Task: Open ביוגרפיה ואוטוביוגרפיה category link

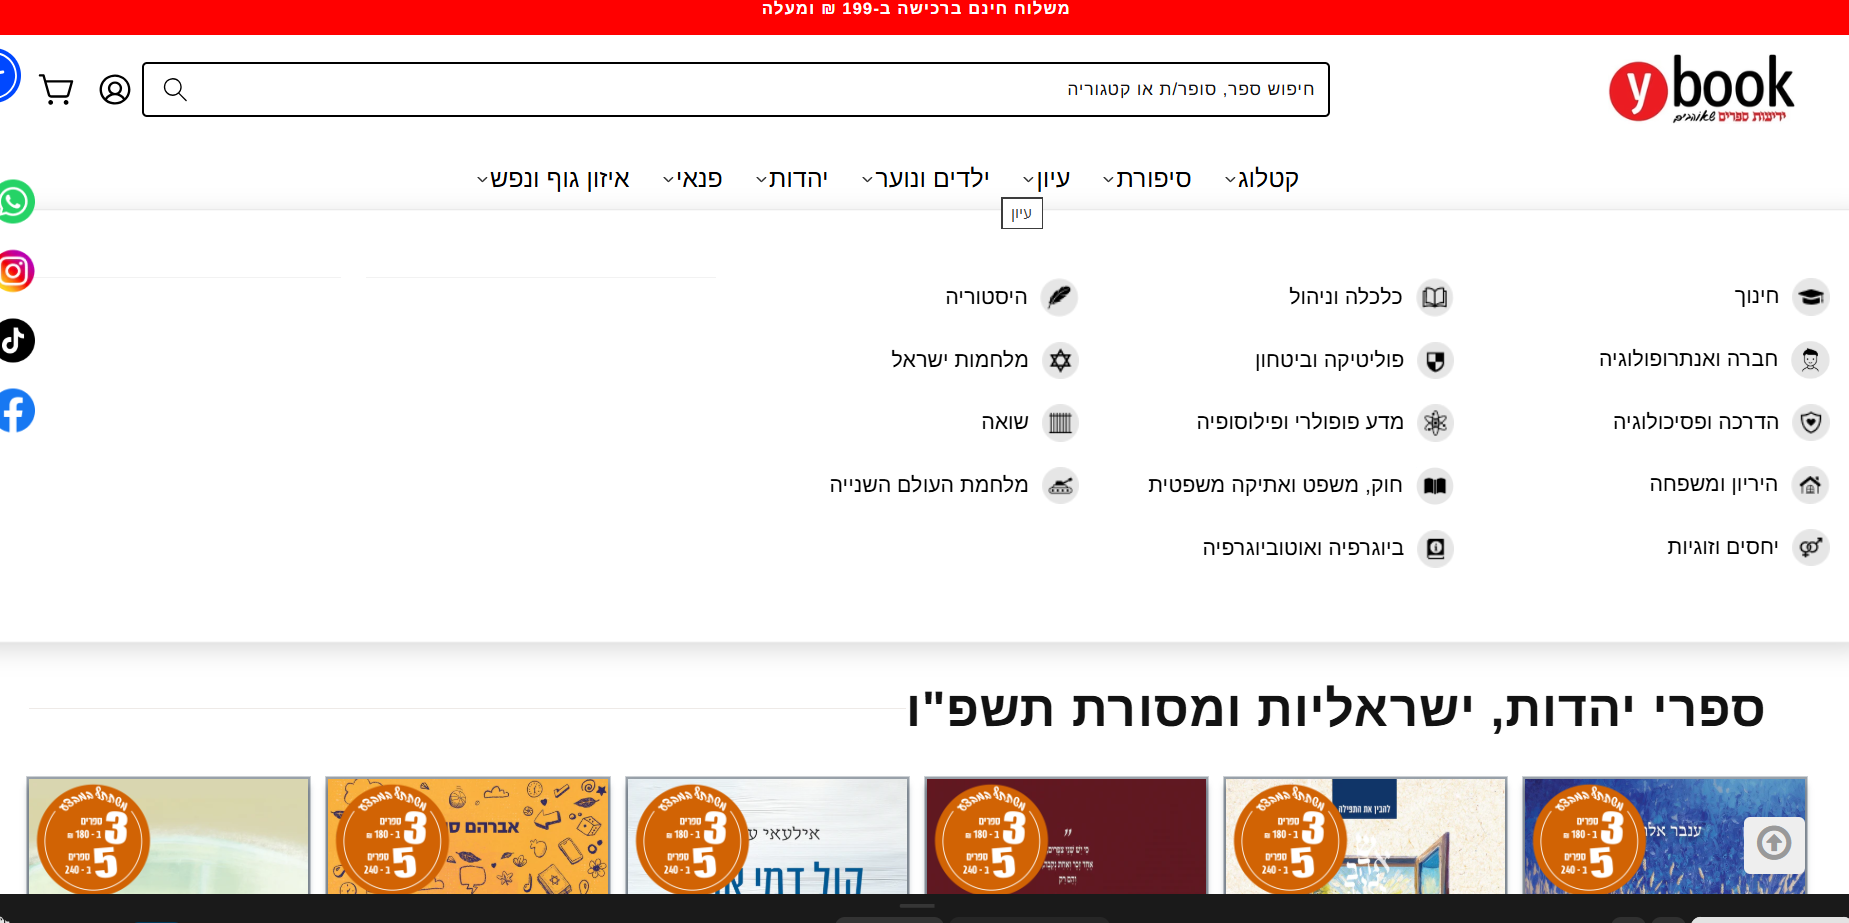Action: (1302, 548)
